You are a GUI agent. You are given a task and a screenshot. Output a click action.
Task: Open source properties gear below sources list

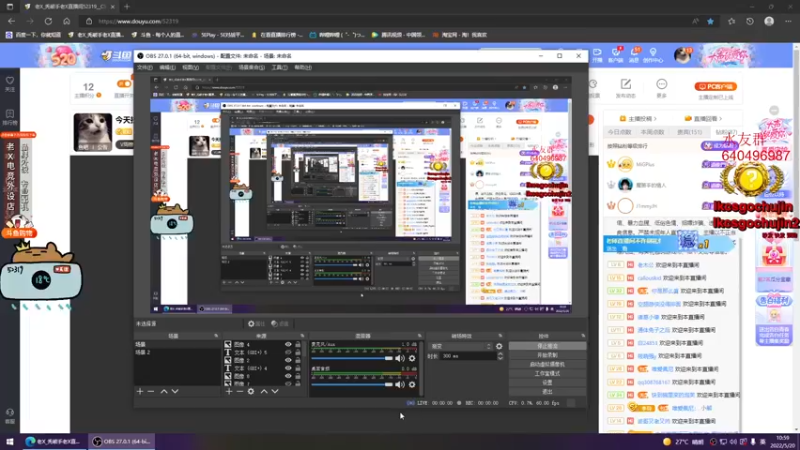(x=251, y=391)
